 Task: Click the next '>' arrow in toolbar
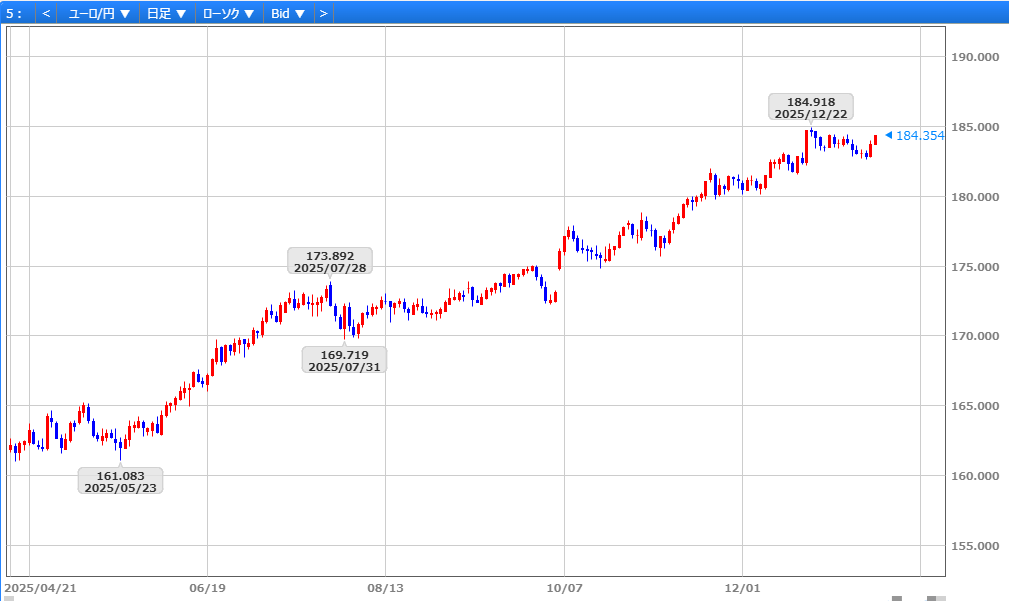(323, 14)
